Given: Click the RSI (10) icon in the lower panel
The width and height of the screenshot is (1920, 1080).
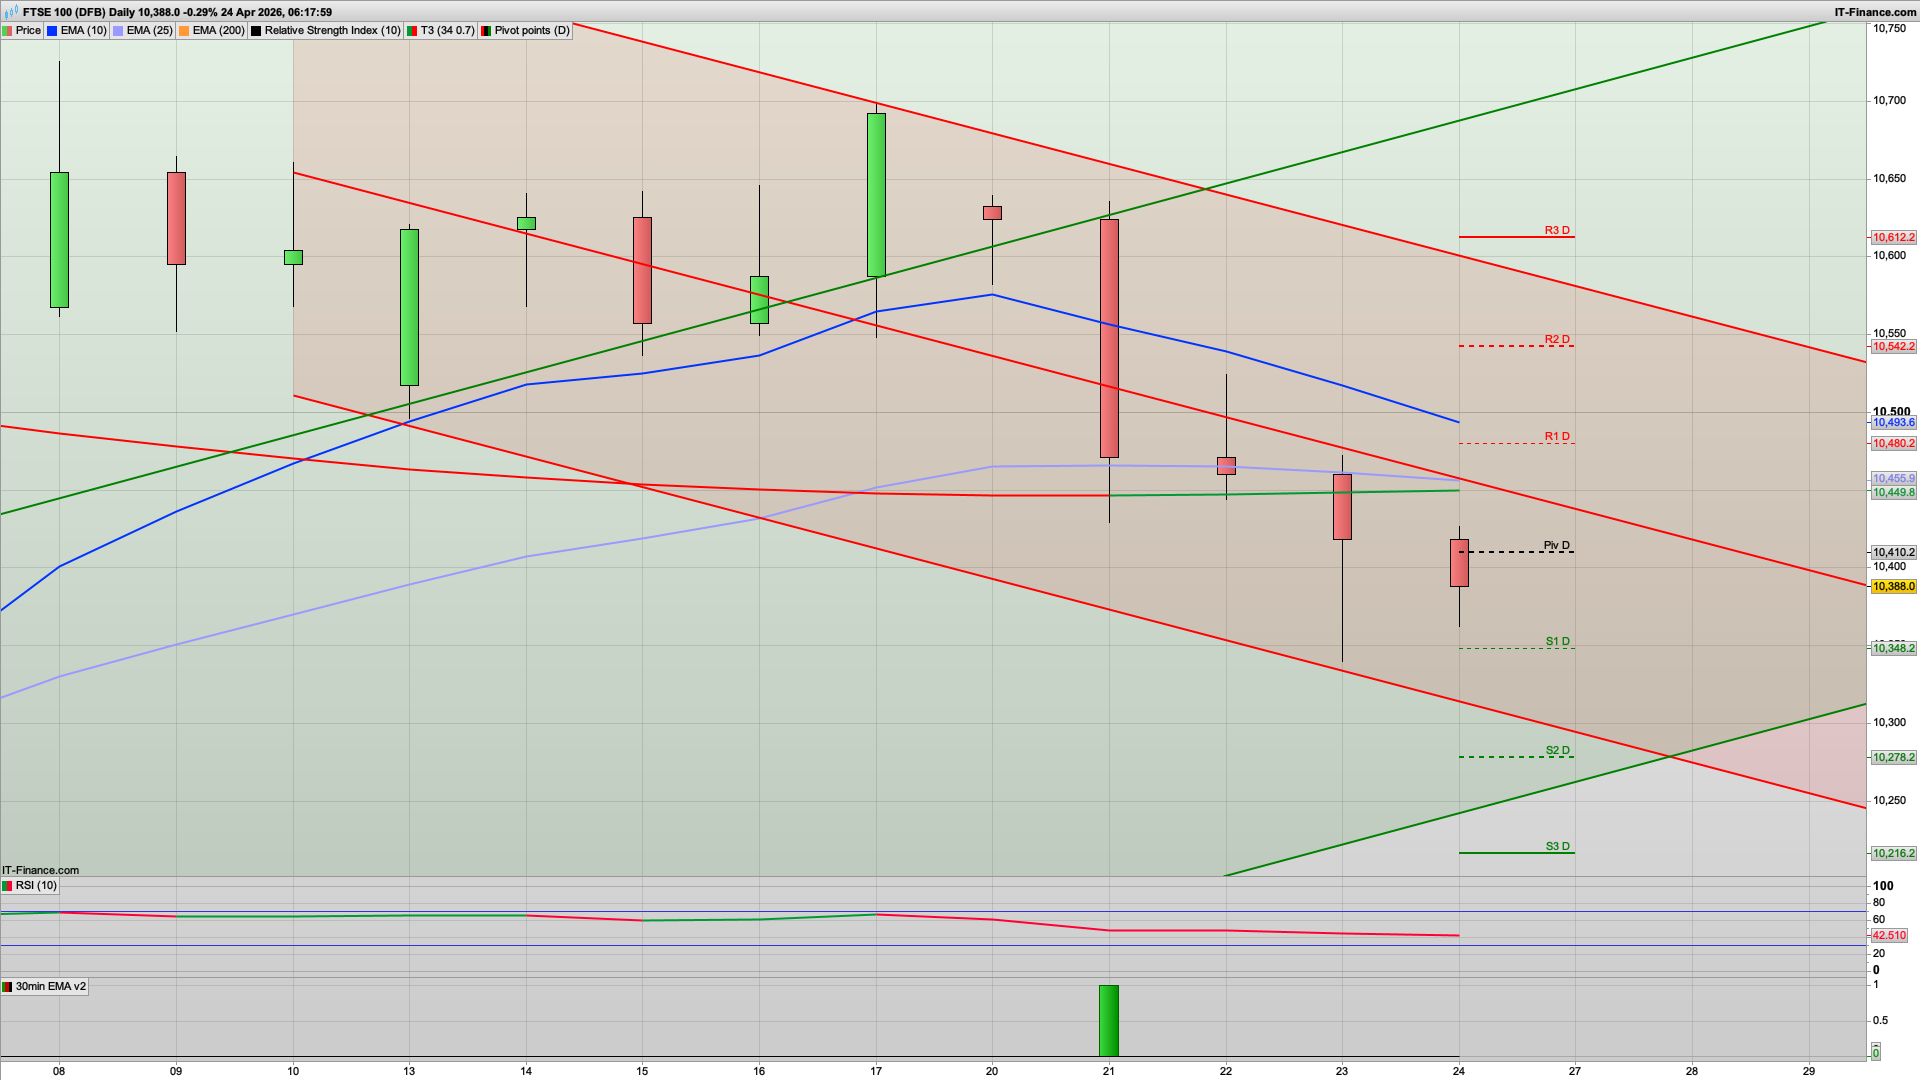Looking at the screenshot, I should click(x=8, y=886).
